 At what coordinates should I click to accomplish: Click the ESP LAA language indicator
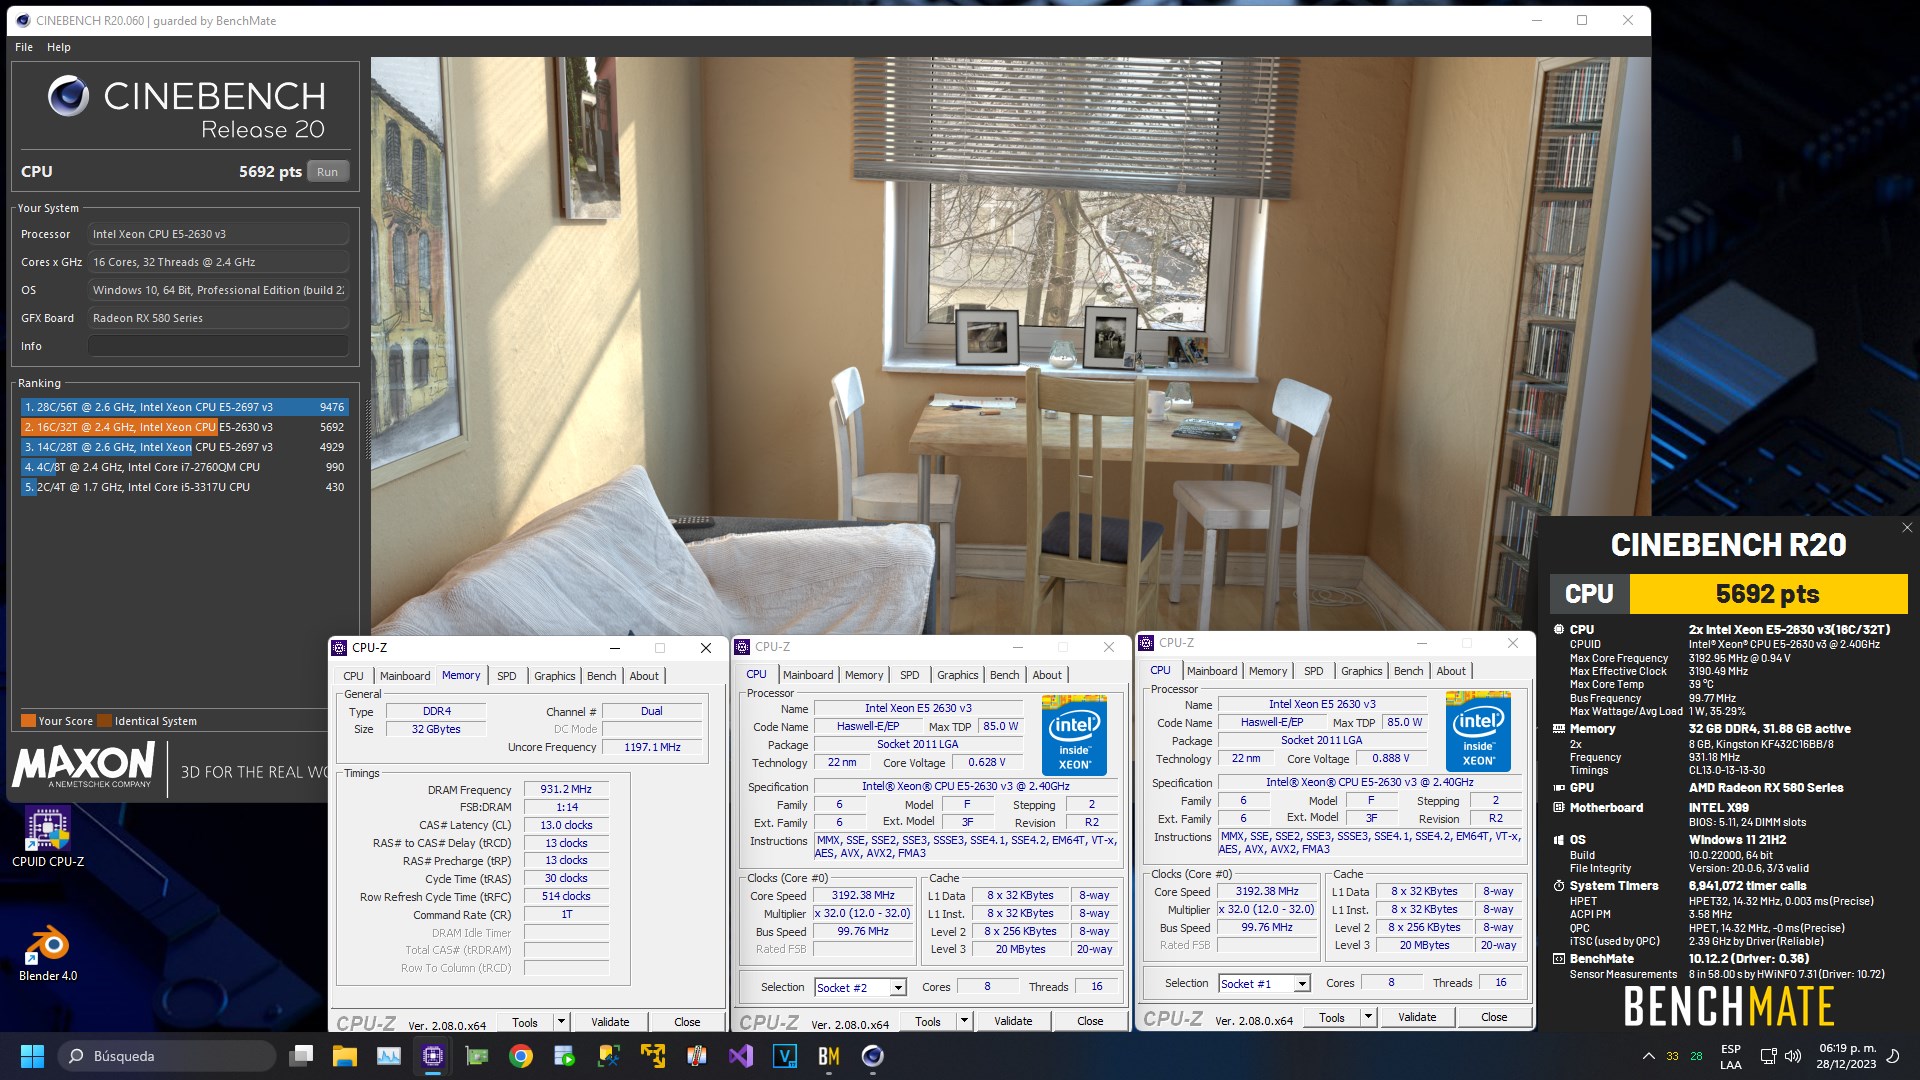(x=1731, y=1057)
